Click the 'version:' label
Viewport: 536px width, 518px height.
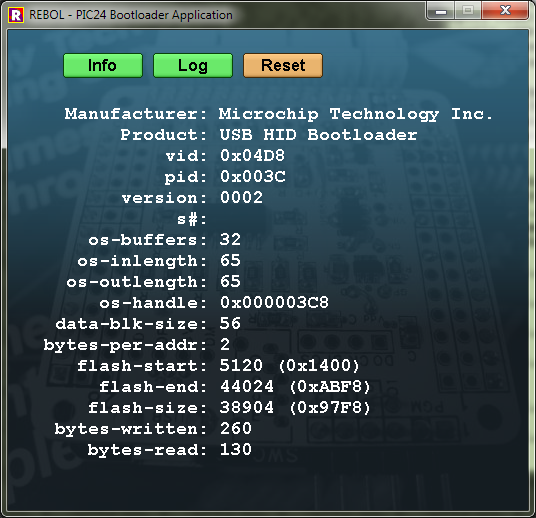(164, 198)
